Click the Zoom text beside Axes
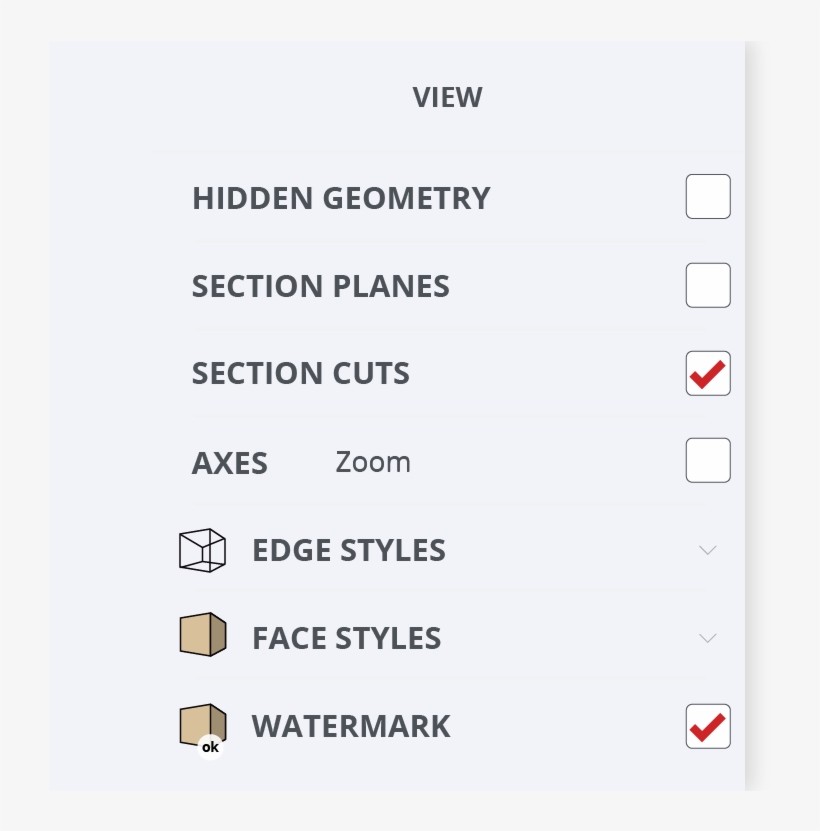 click(373, 462)
